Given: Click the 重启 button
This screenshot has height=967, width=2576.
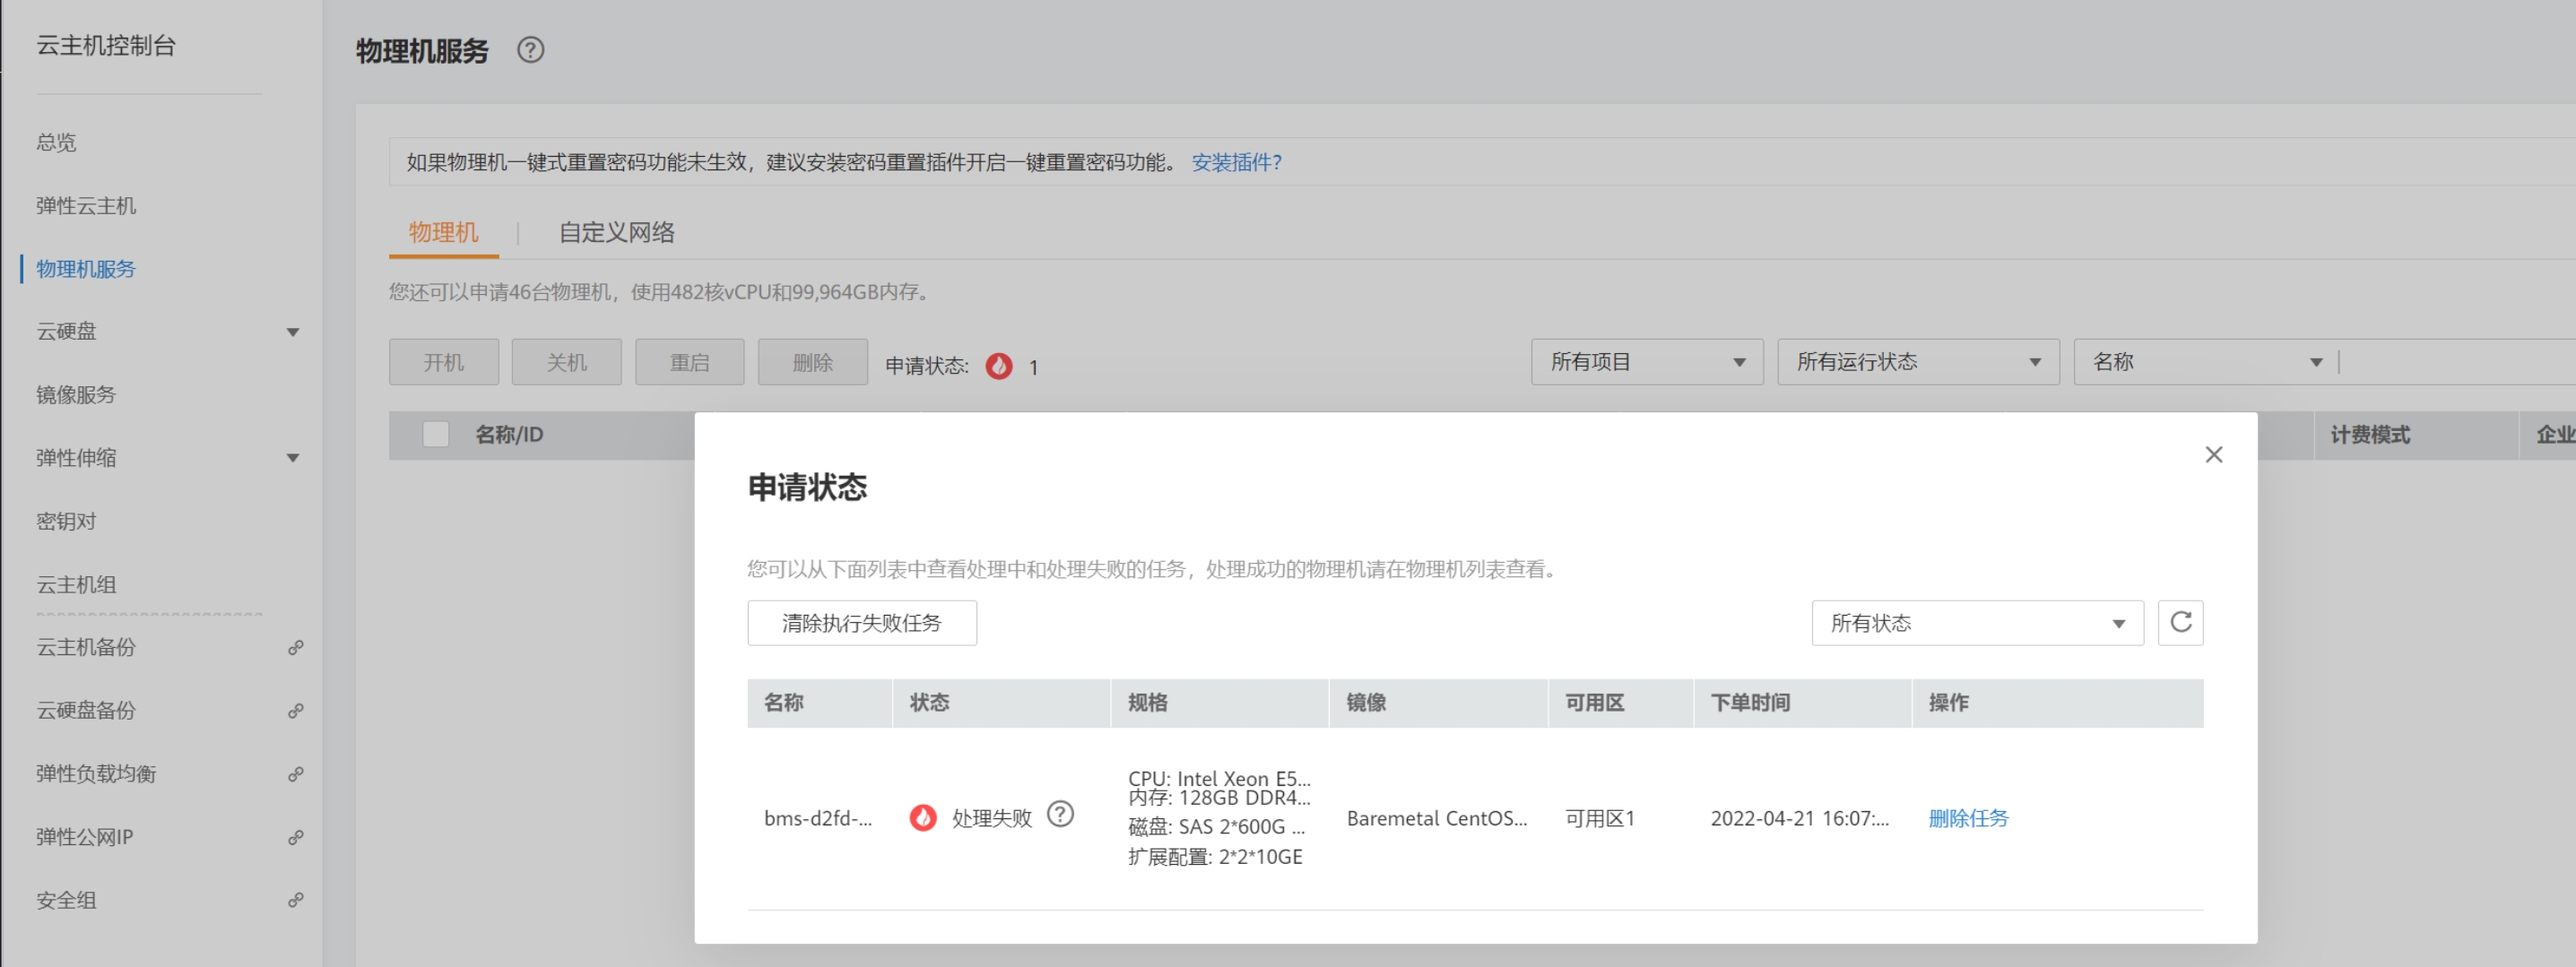Looking at the screenshot, I should pyautogui.click(x=689, y=362).
